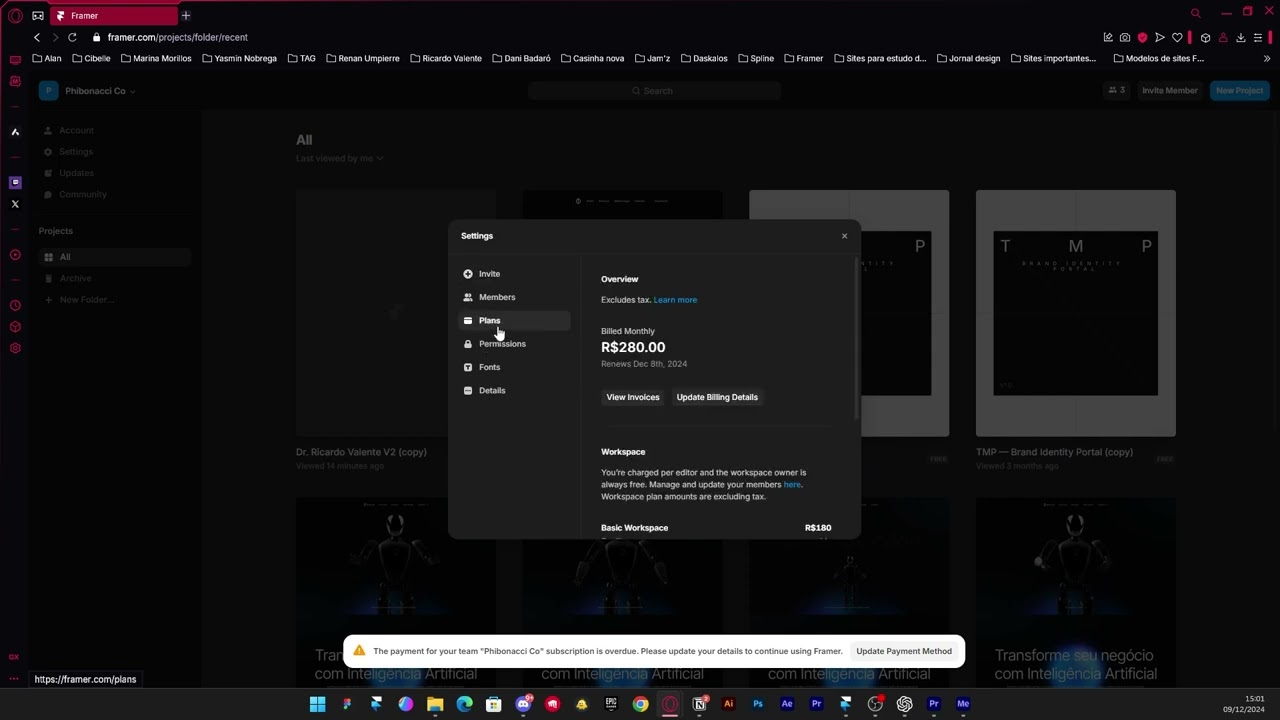Open X in the Opera sidebar
1280x720 pixels.
tap(15, 204)
